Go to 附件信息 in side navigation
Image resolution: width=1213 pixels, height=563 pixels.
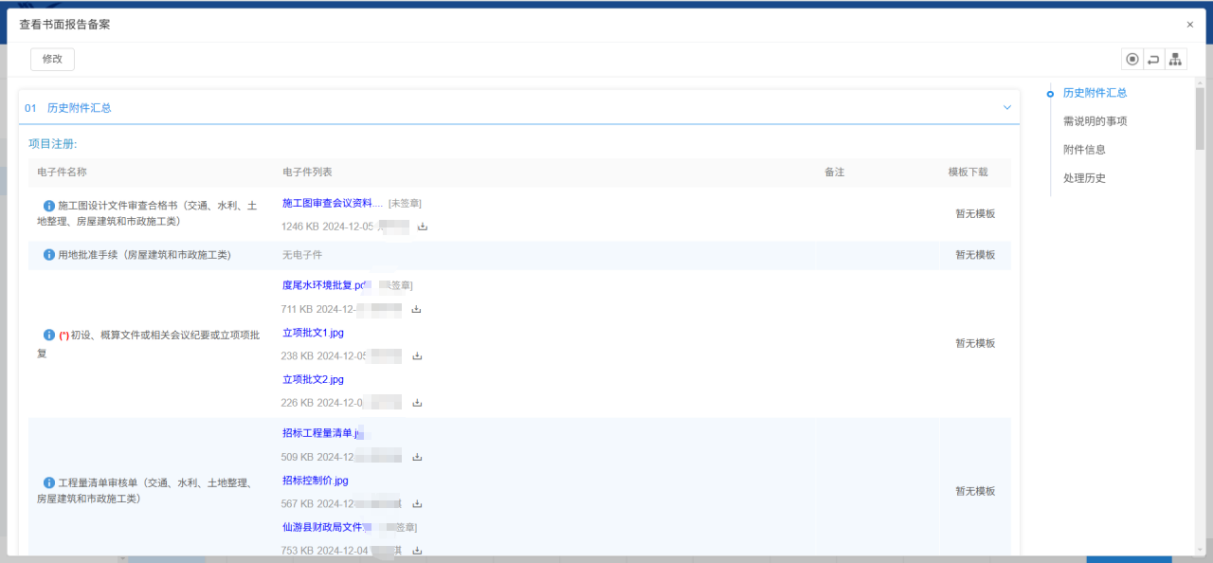pos(1084,149)
